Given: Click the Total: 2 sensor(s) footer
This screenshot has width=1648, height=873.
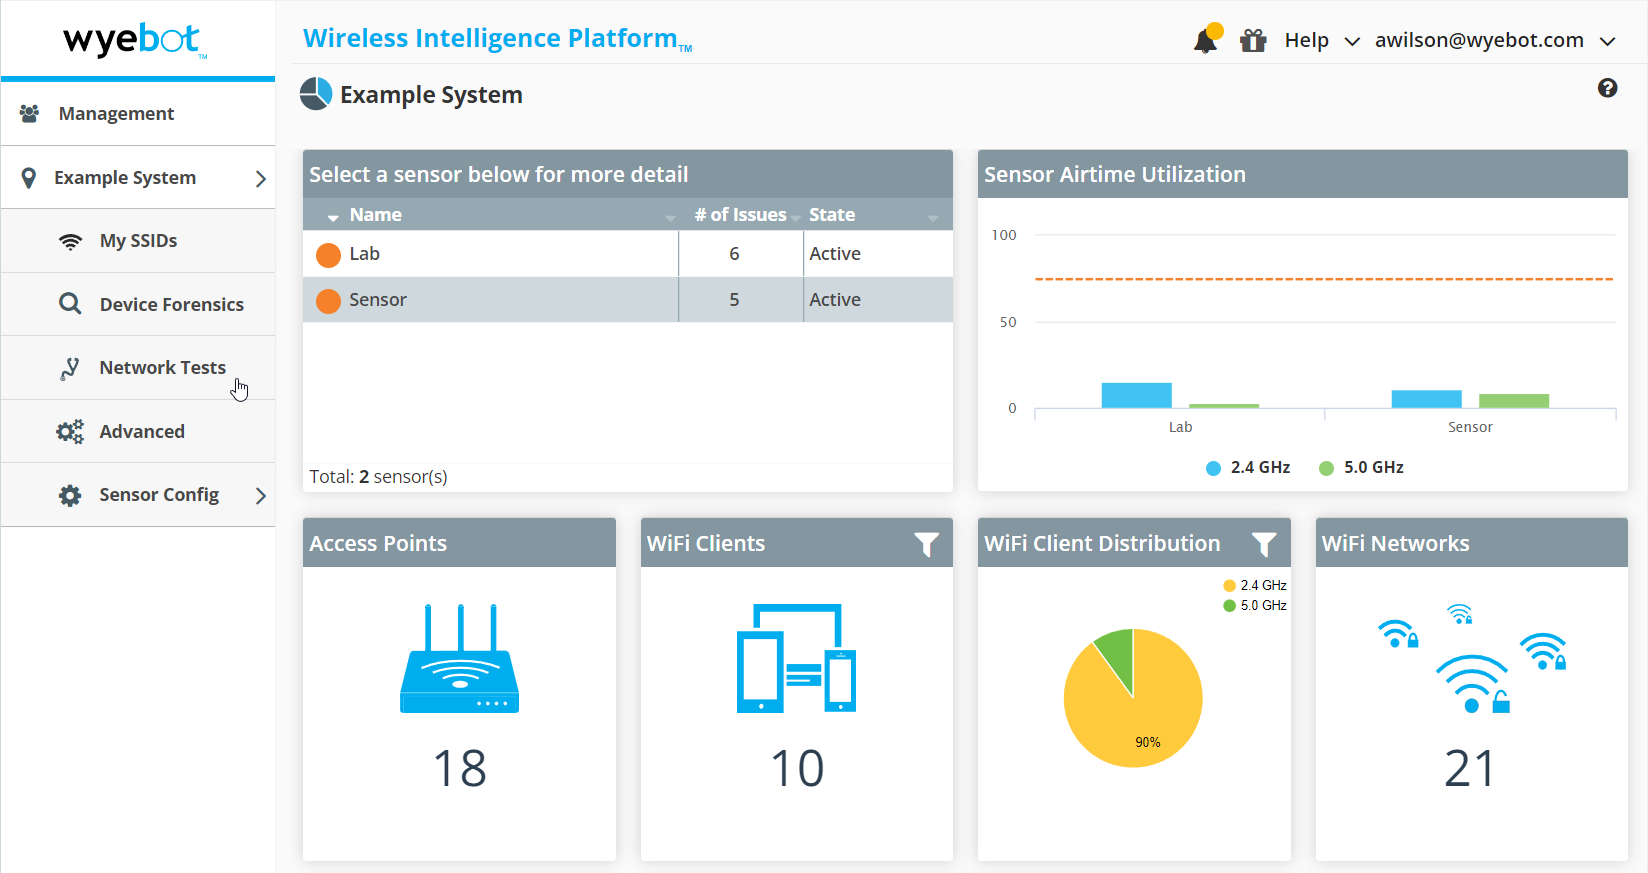Looking at the screenshot, I should (378, 477).
